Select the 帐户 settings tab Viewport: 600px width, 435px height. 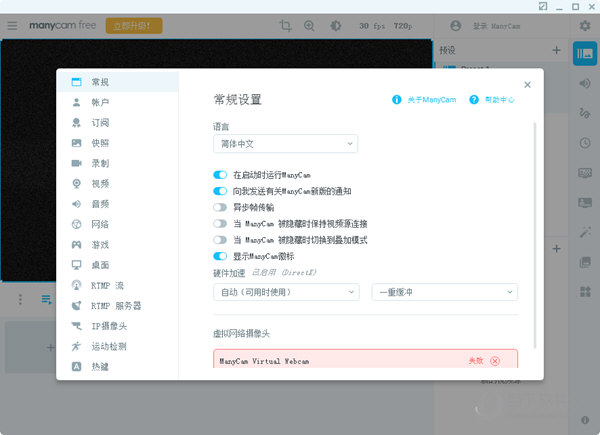(x=117, y=102)
